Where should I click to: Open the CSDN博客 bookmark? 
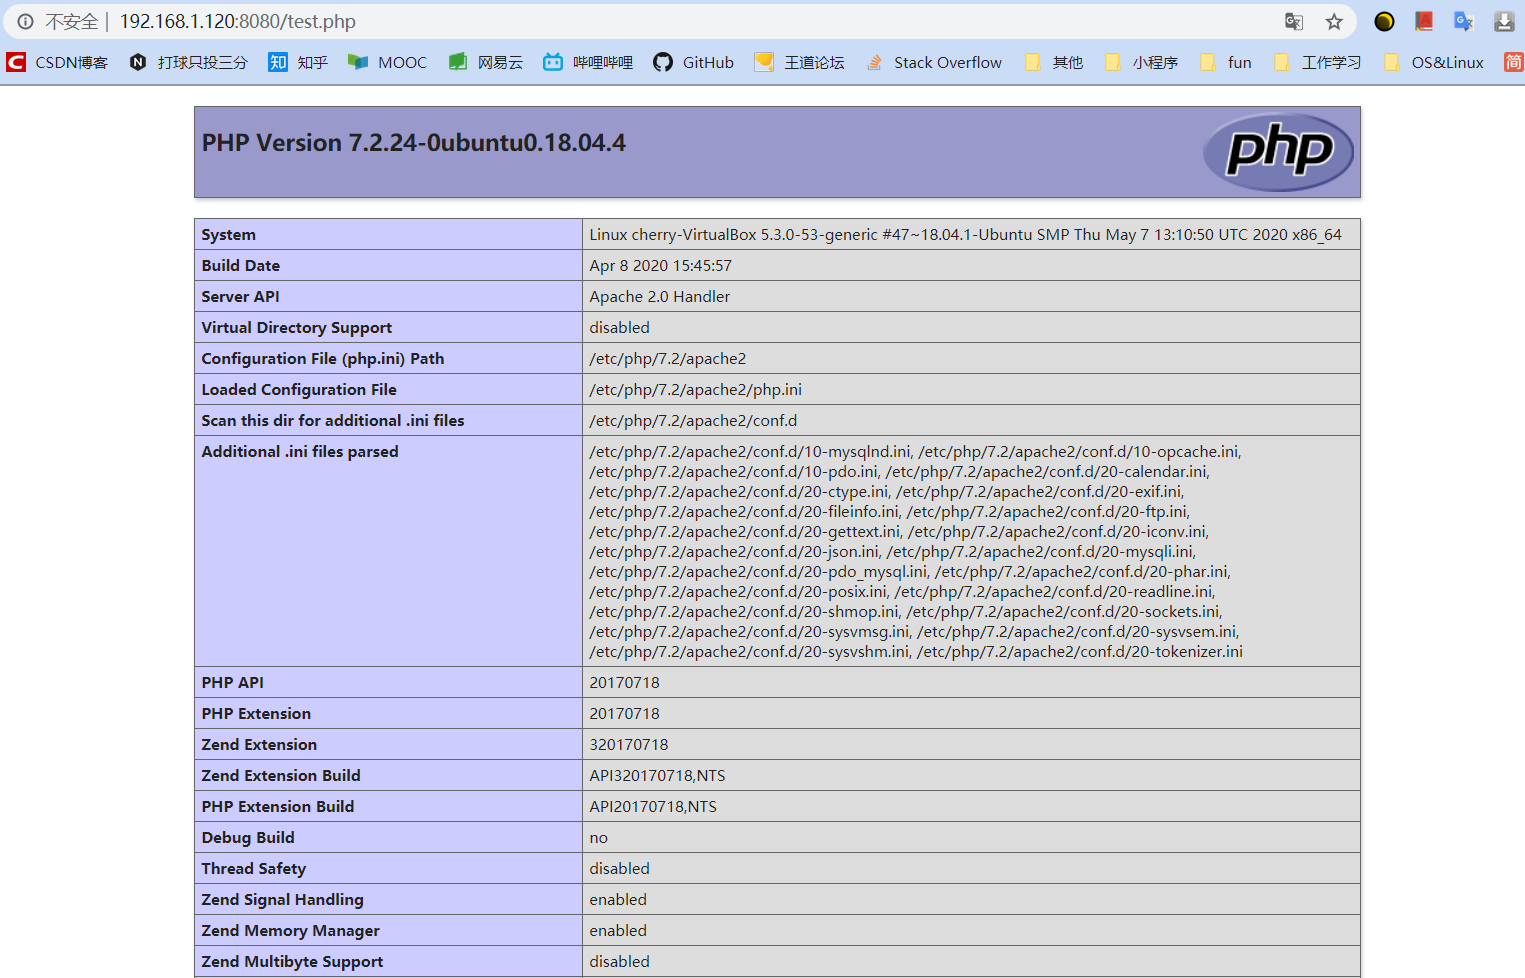(57, 62)
